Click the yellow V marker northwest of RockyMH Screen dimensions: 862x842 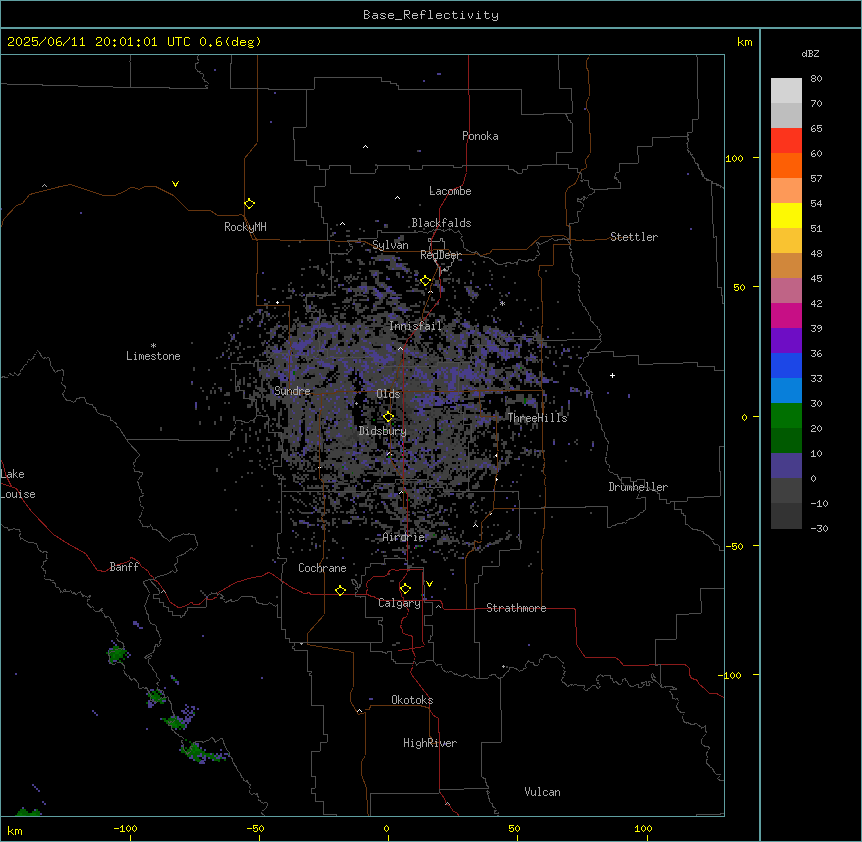coord(175,184)
